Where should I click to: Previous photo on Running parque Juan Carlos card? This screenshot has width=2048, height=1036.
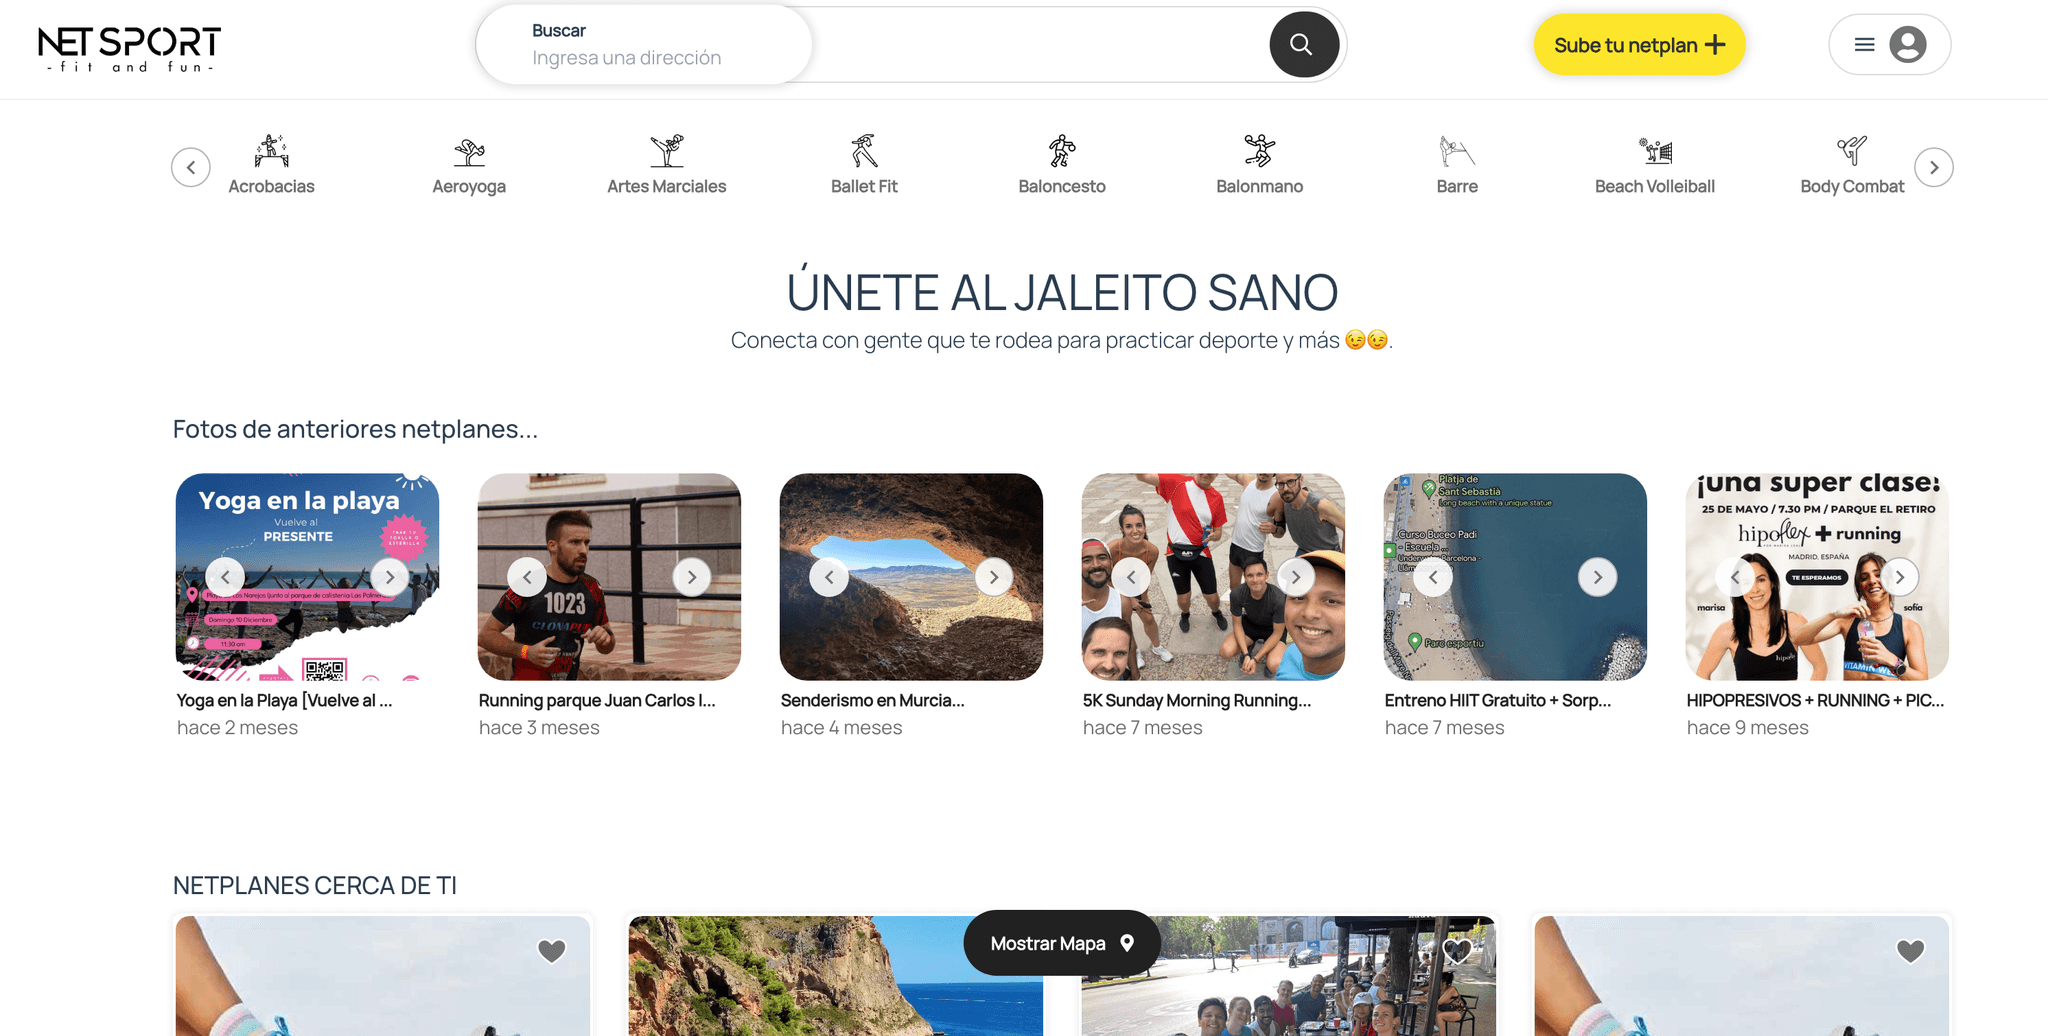(527, 577)
